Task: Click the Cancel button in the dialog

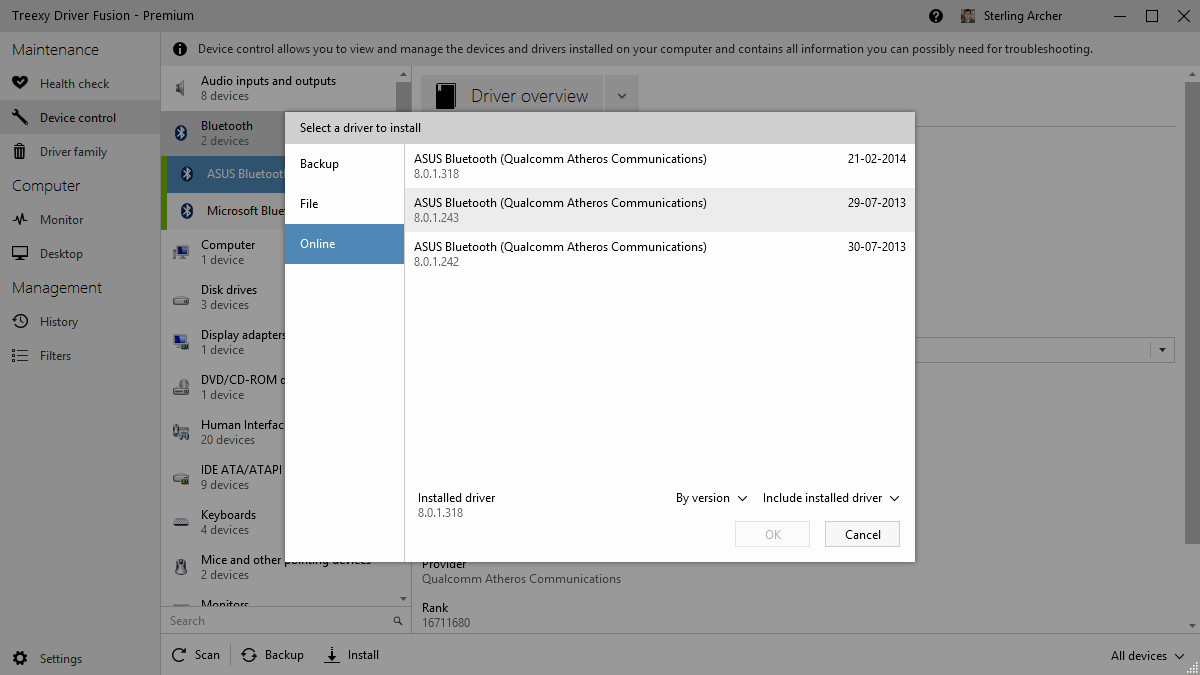Action: tap(862, 534)
